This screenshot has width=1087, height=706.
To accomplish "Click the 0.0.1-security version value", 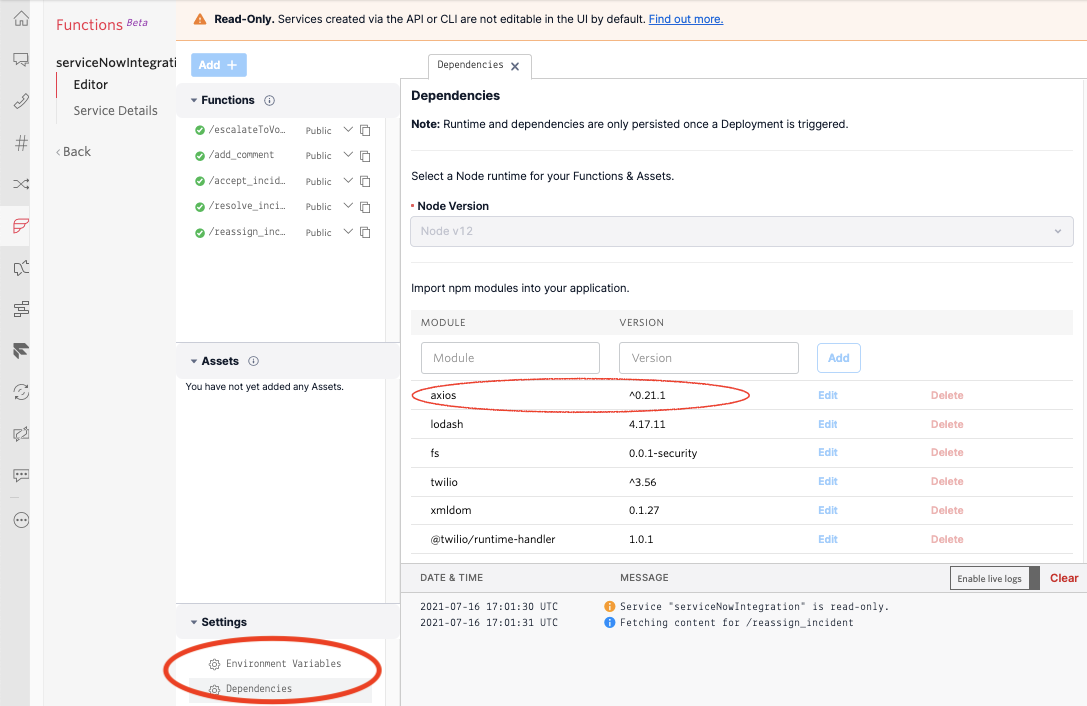I will point(663,454).
